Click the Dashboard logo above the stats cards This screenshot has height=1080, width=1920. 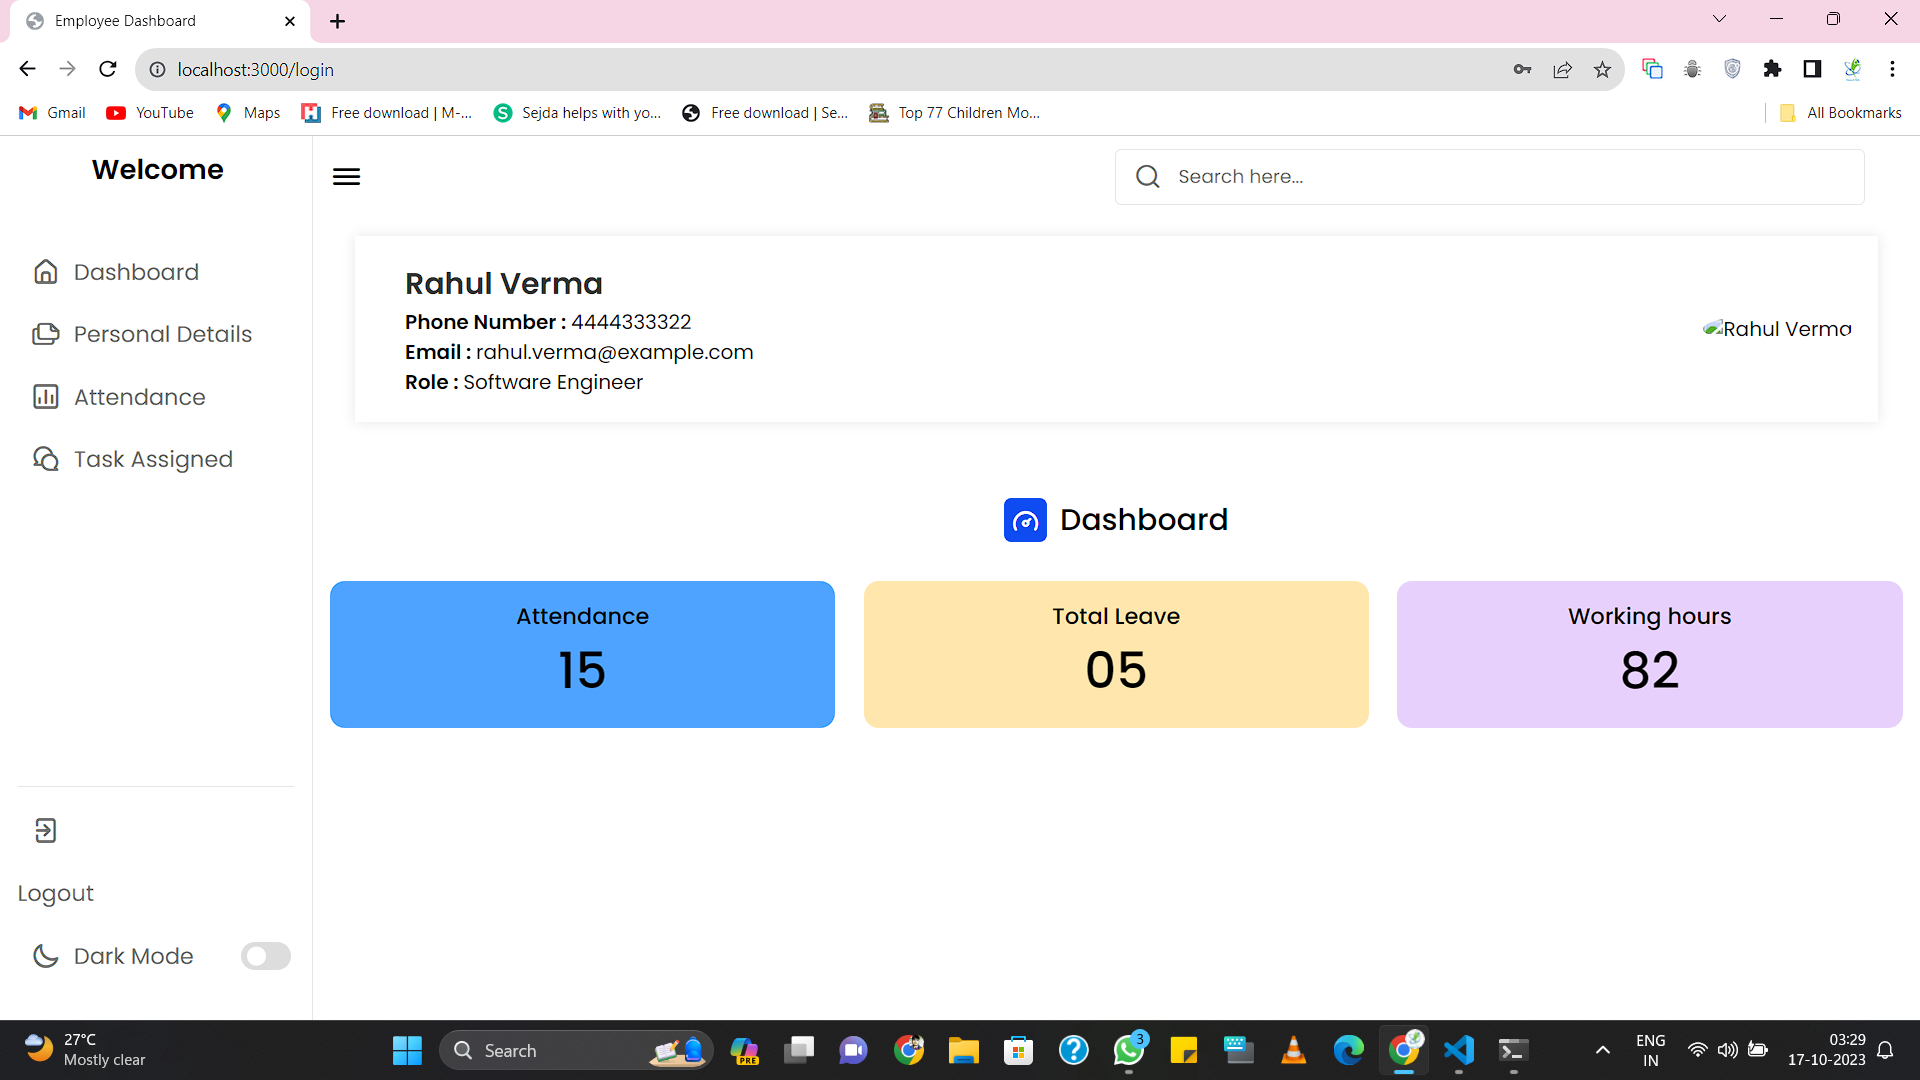pos(1025,520)
